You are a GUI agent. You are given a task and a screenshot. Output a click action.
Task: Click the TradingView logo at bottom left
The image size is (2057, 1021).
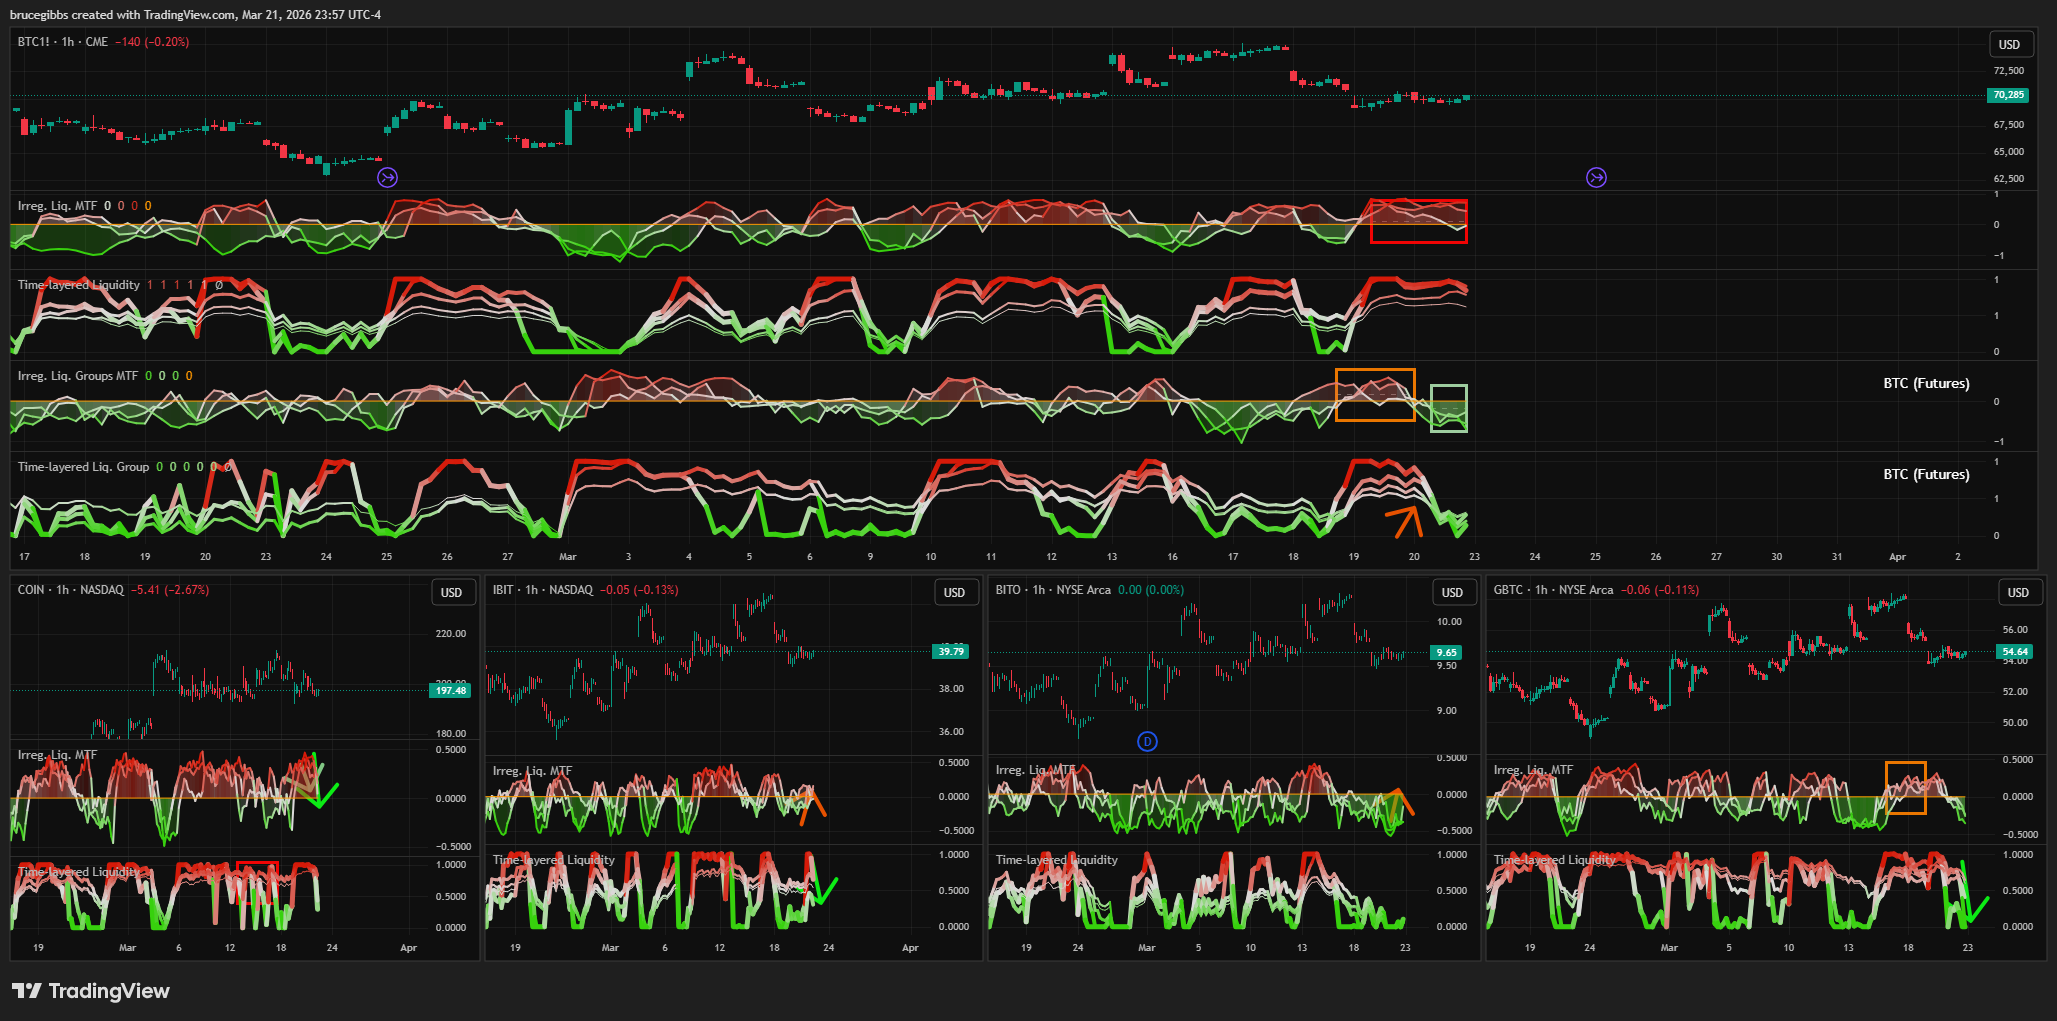[91, 991]
